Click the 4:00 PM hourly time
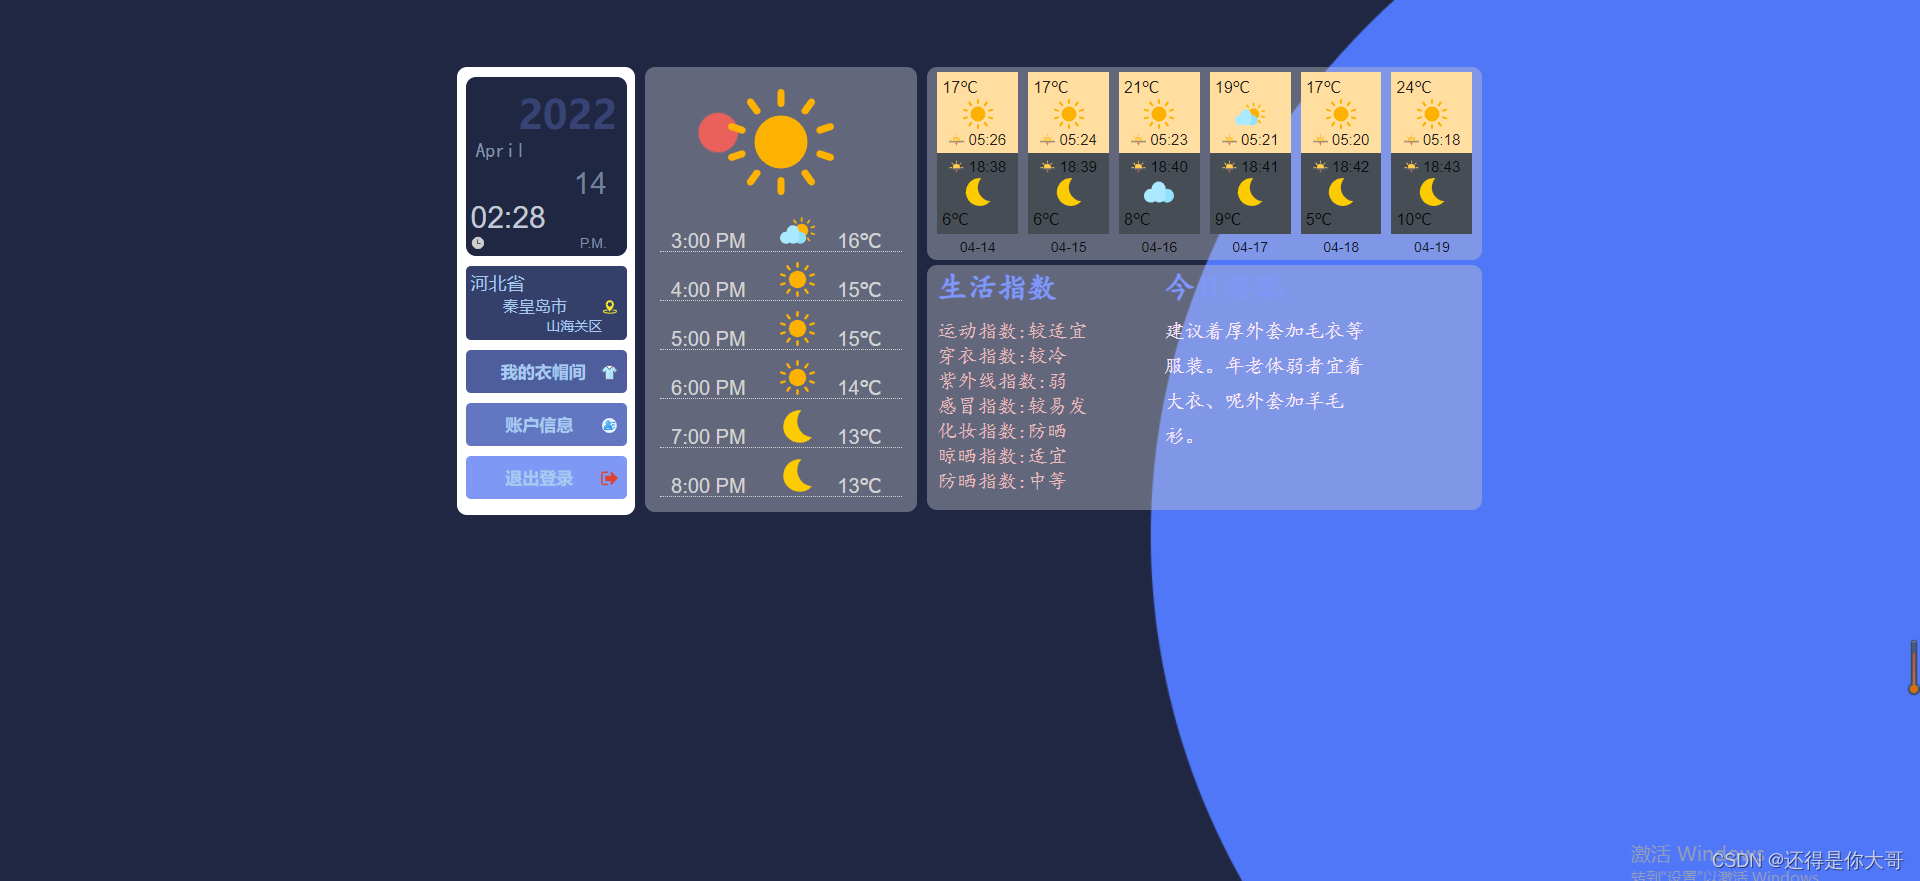Image resolution: width=1920 pixels, height=881 pixels. [x=708, y=290]
